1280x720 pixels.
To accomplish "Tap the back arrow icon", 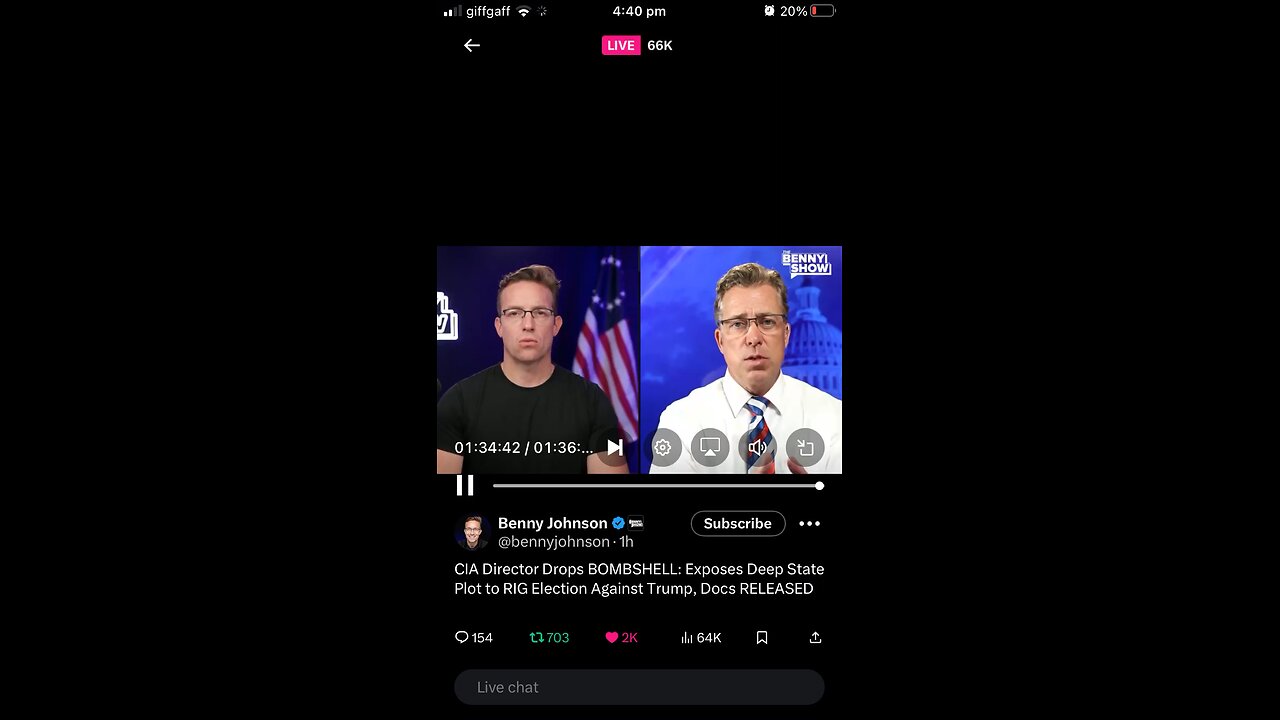I will coord(472,45).
